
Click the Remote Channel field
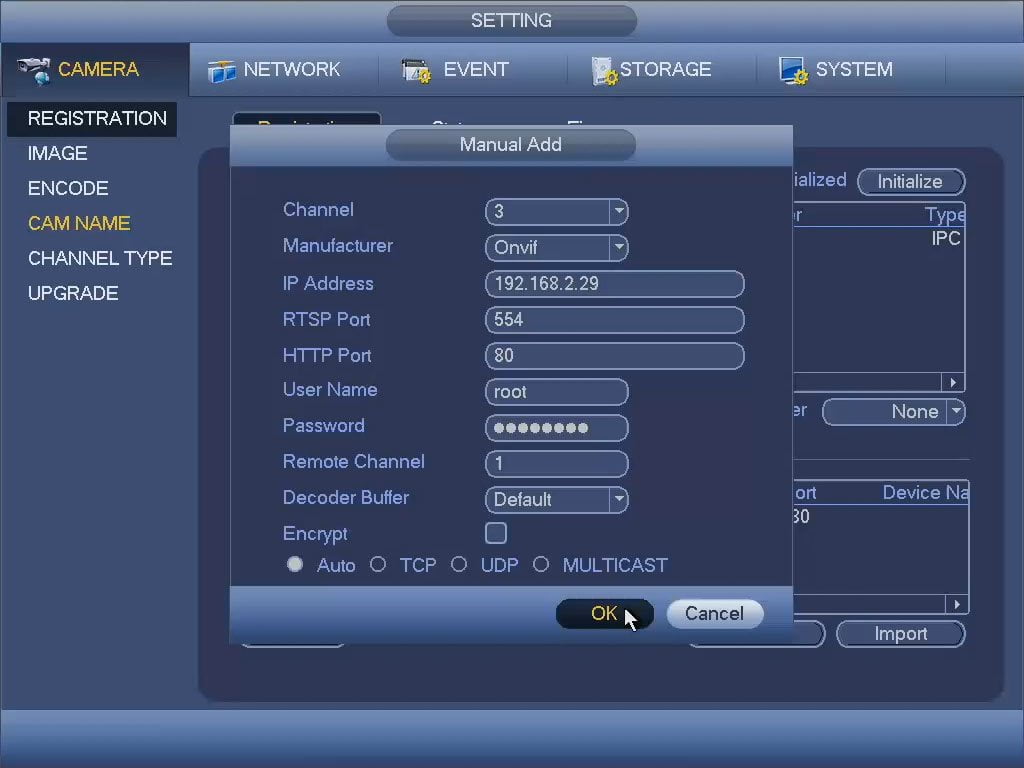[x=556, y=464]
